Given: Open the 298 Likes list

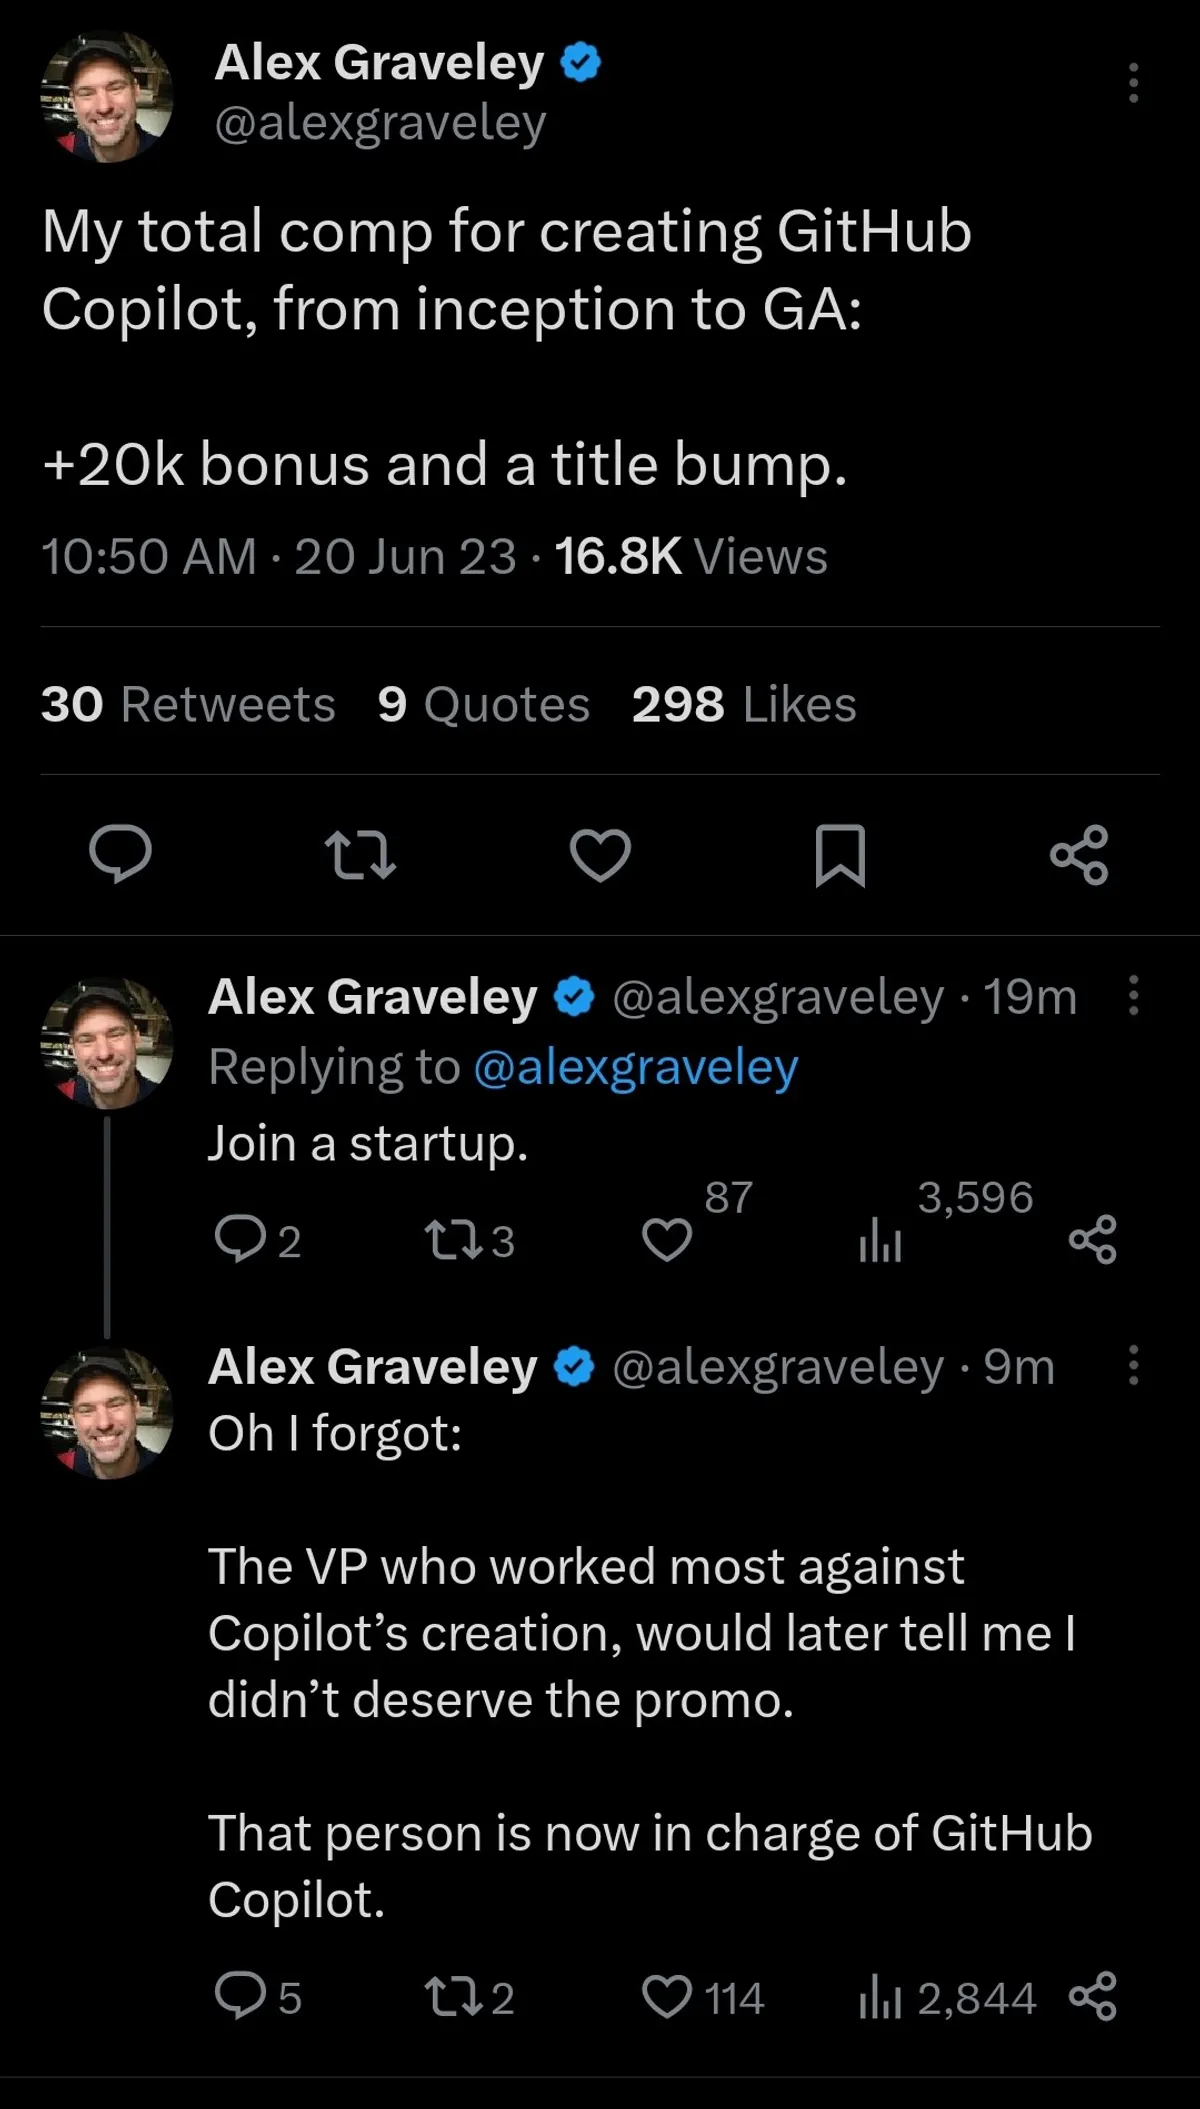Looking at the screenshot, I should [x=744, y=704].
